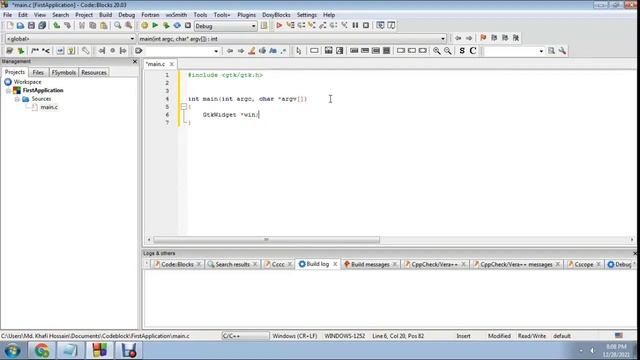Click the Windows Start button
The width and height of the screenshot is (640, 360).
pyautogui.click(x=13, y=350)
